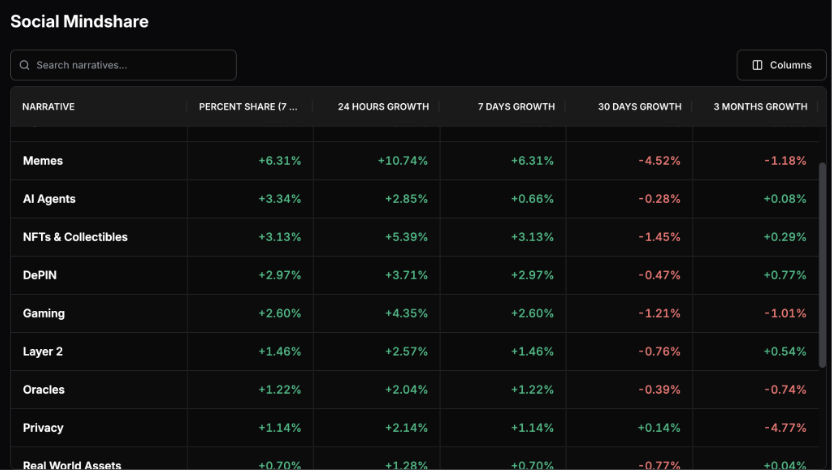This screenshot has height=476, width=838.
Task: Sort by 3 Months Growth header
Action: (760, 107)
